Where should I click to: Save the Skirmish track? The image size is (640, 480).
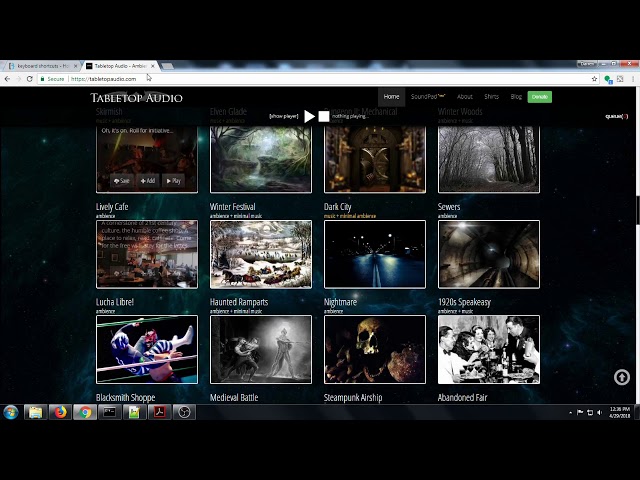[122, 181]
